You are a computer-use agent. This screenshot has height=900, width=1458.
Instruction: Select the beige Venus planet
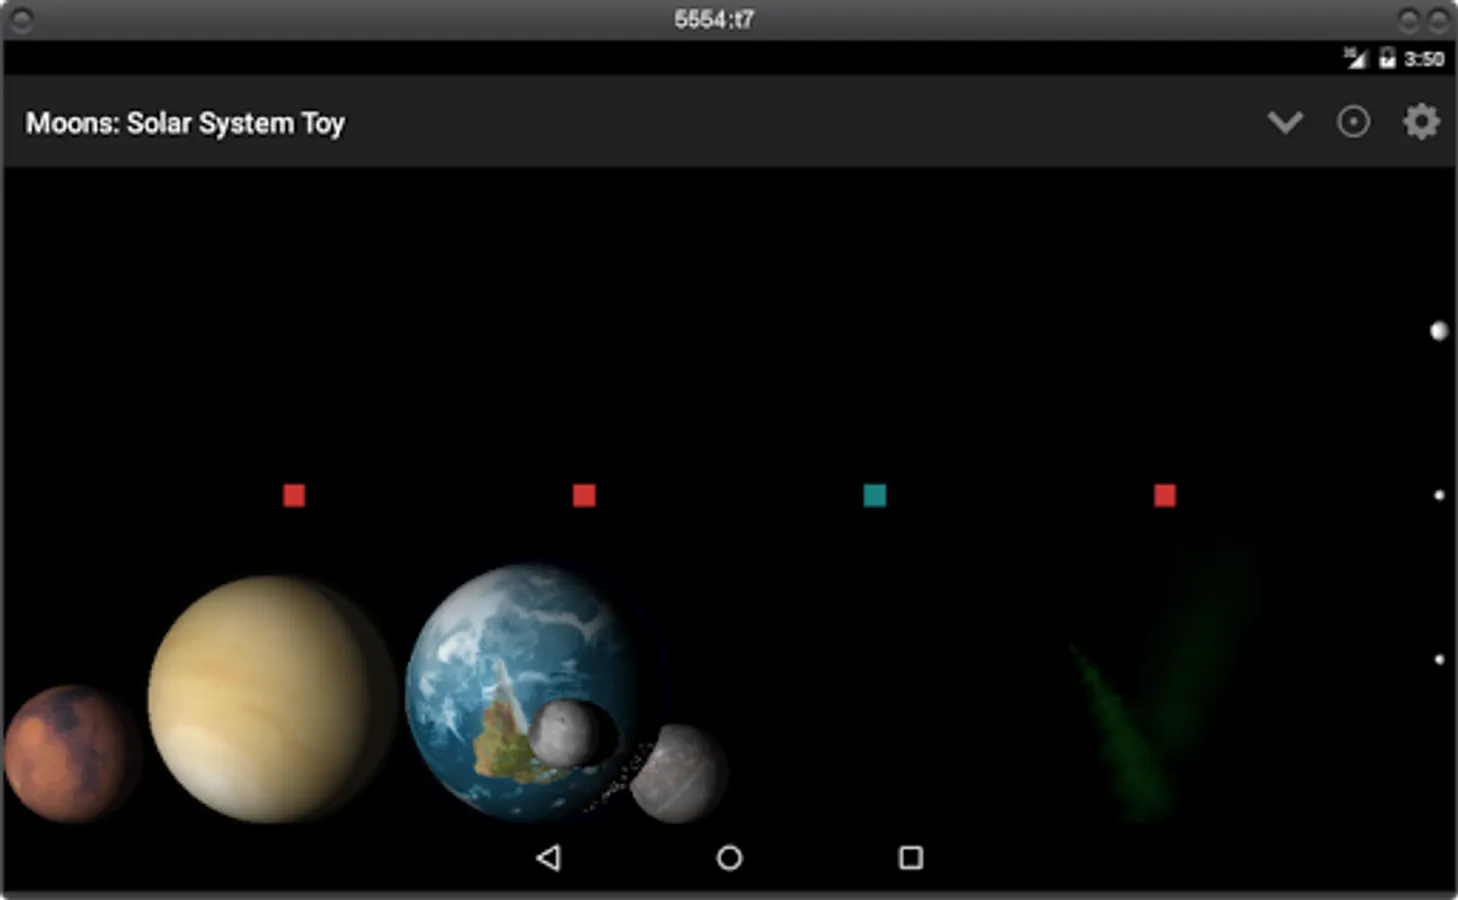(270, 699)
